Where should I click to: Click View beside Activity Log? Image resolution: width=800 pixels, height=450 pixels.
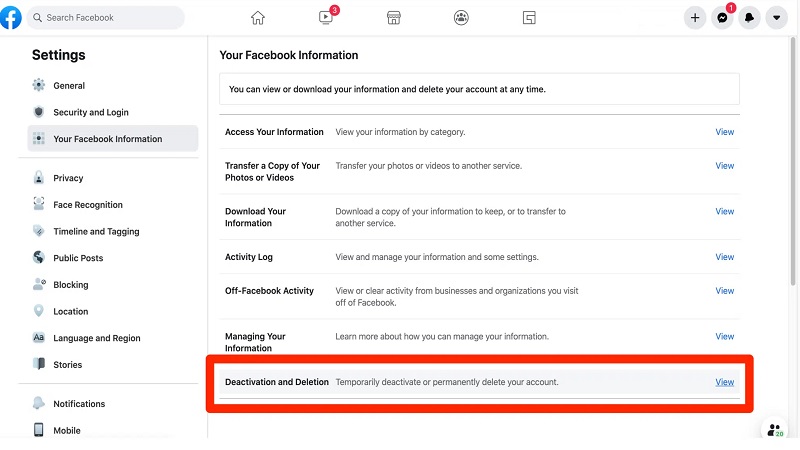[725, 257]
